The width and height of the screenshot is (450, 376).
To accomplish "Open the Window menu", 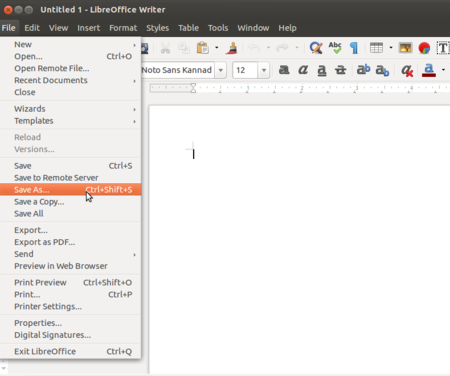I will (253, 28).
